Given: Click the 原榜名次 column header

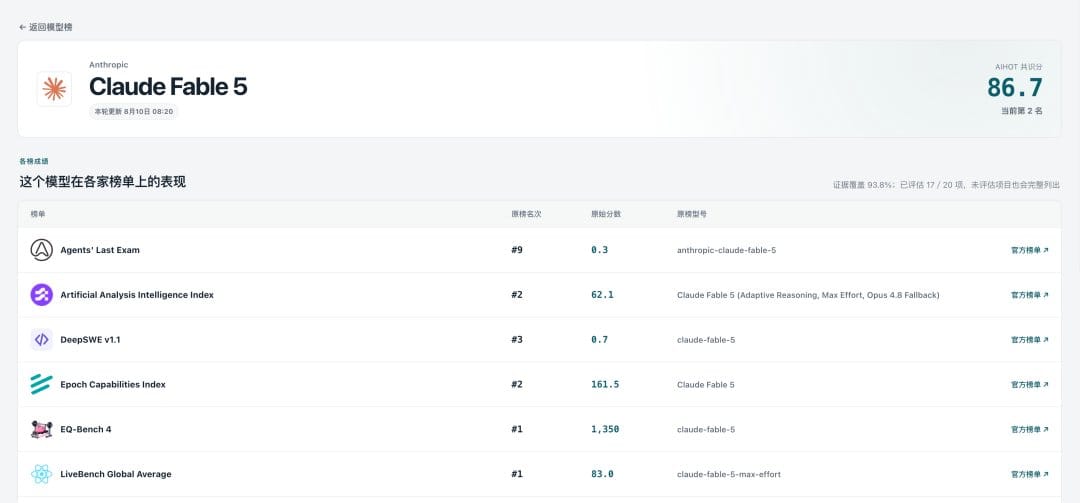Looking at the screenshot, I should pyautogui.click(x=526, y=214).
